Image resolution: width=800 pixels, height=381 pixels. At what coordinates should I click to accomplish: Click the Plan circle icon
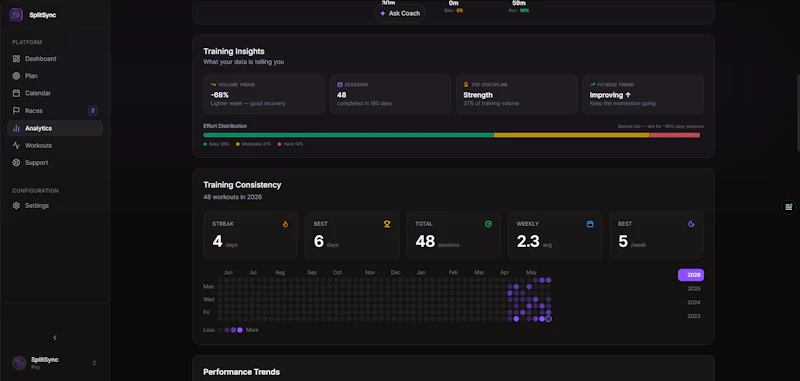pos(16,76)
